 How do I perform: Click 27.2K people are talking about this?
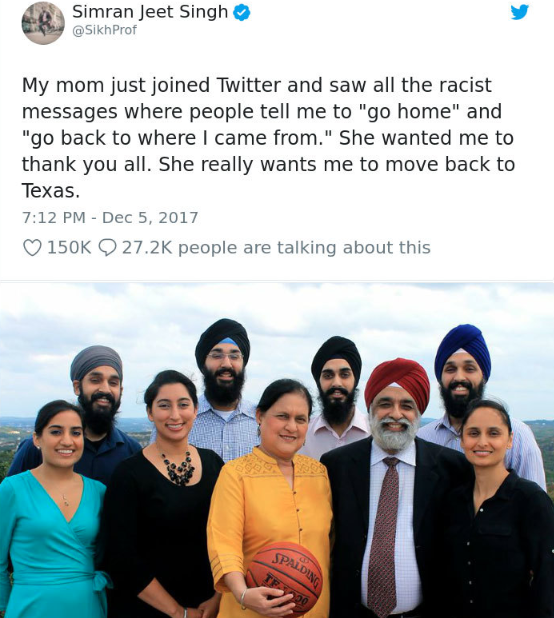(276, 248)
